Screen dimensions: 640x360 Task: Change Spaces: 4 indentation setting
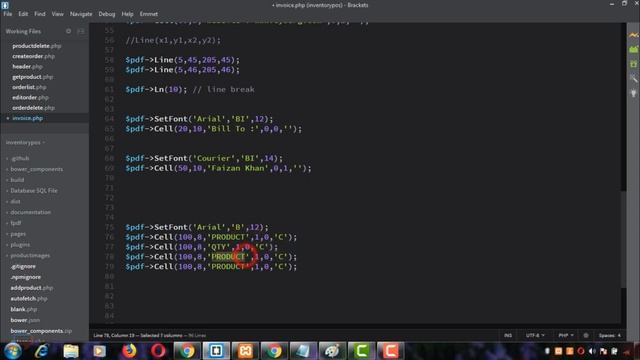tap(610, 335)
